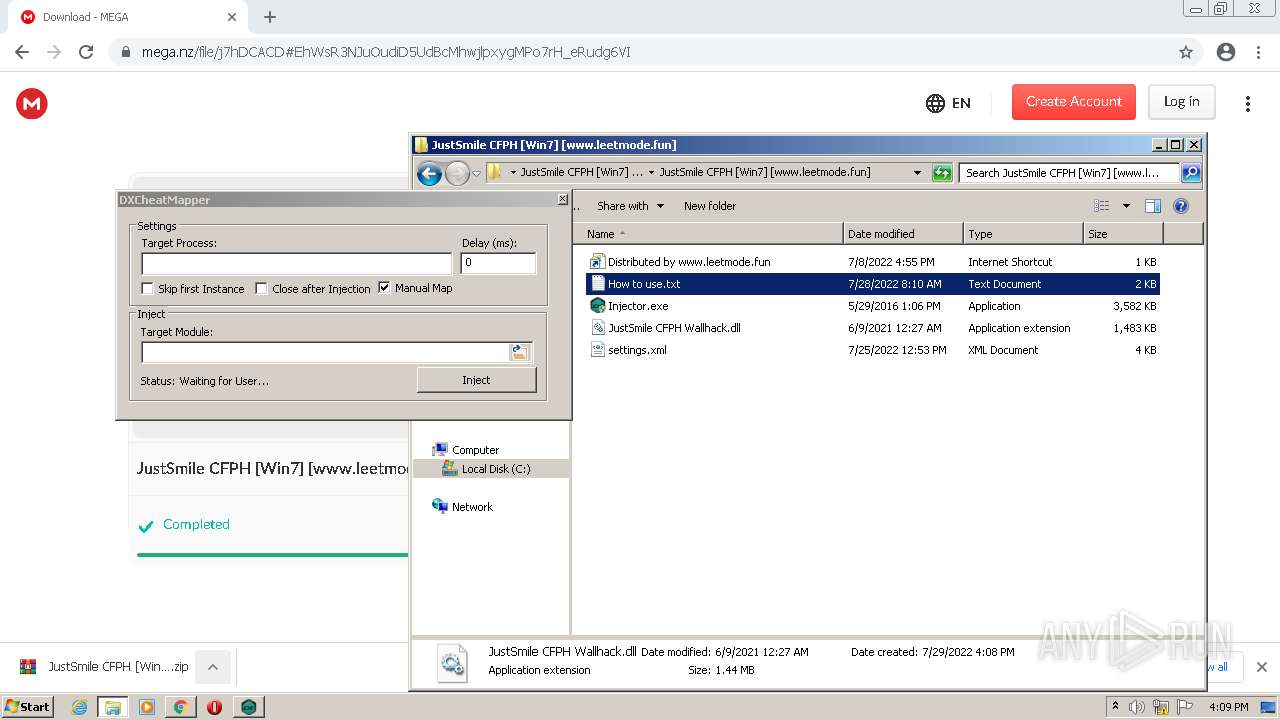Select JustSmile CFPH Wallhack.dll file
Viewport: 1280px width, 720px height.
click(674, 328)
